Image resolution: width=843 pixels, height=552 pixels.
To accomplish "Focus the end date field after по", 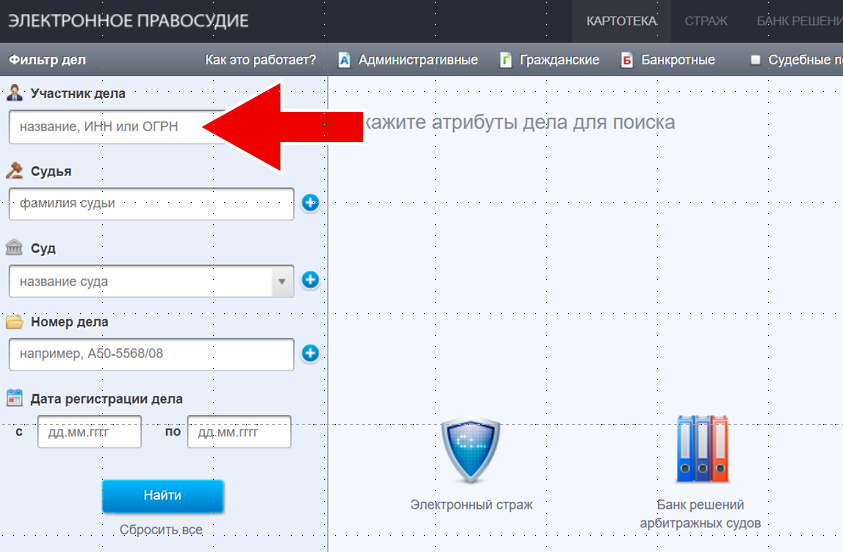I will [x=239, y=432].
